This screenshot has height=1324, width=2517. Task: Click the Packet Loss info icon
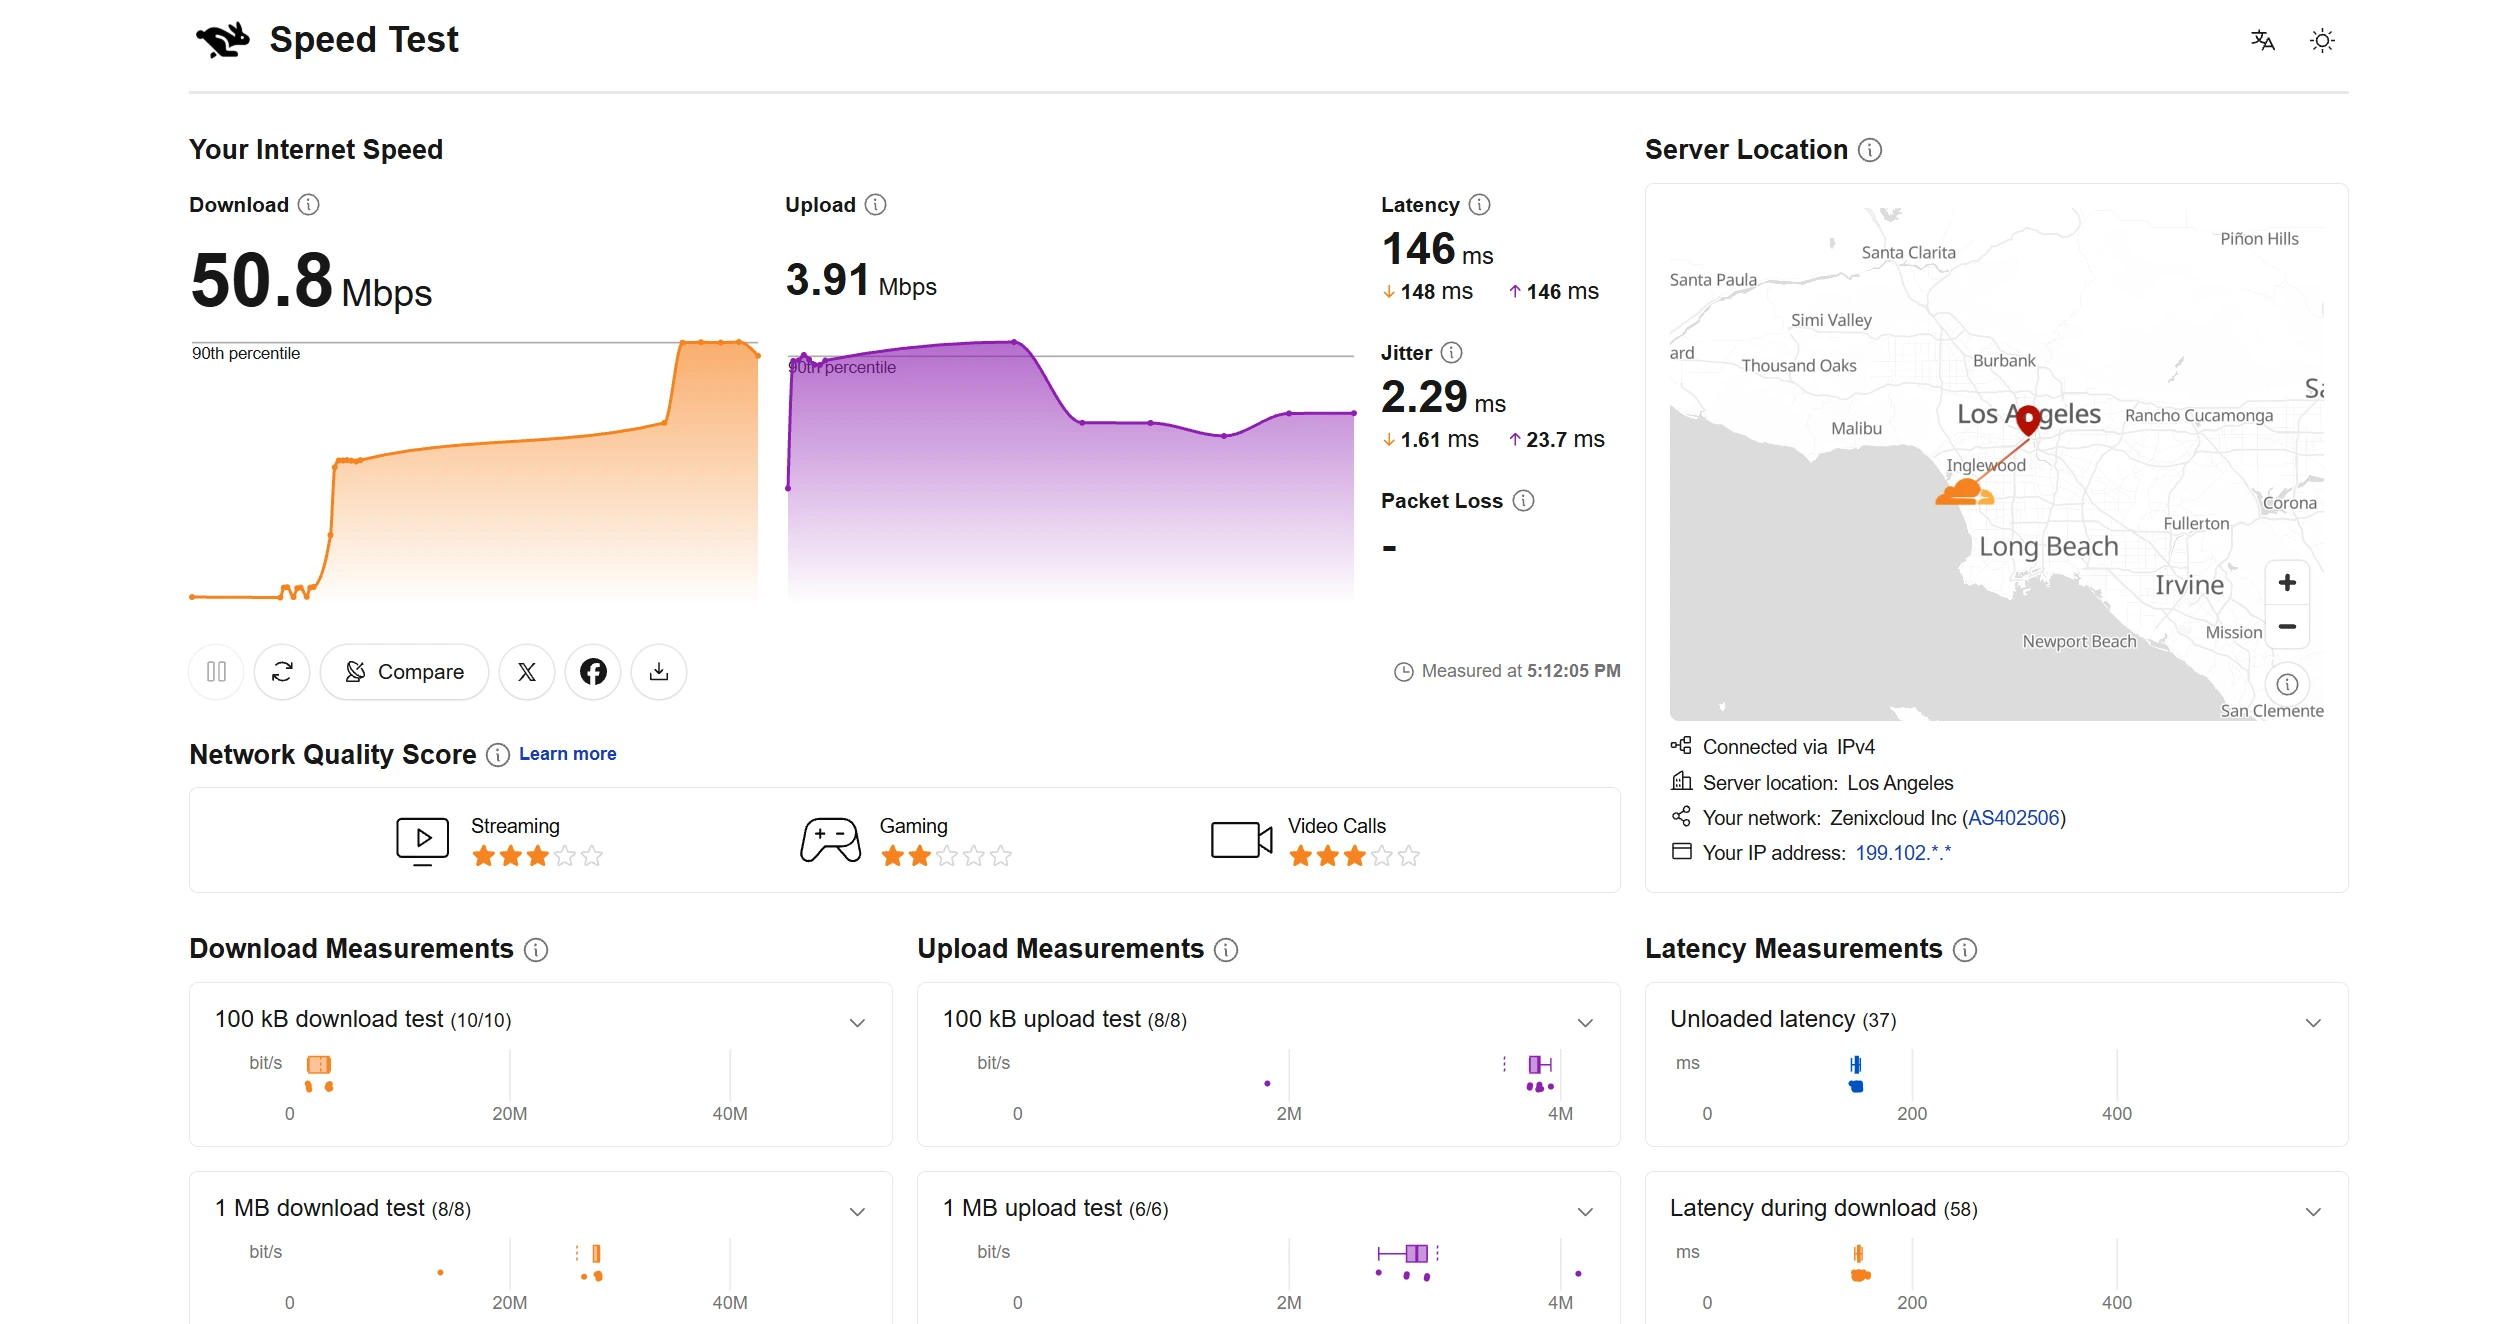[1524, 501]
